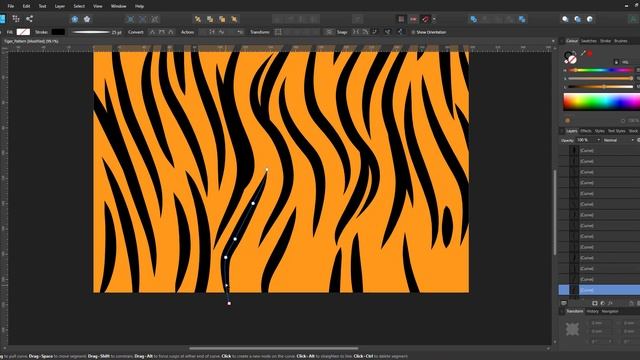This screenshot has width=640, height=360.
Task: Open the black Stroke colour swatch
Action: [58, 32]
